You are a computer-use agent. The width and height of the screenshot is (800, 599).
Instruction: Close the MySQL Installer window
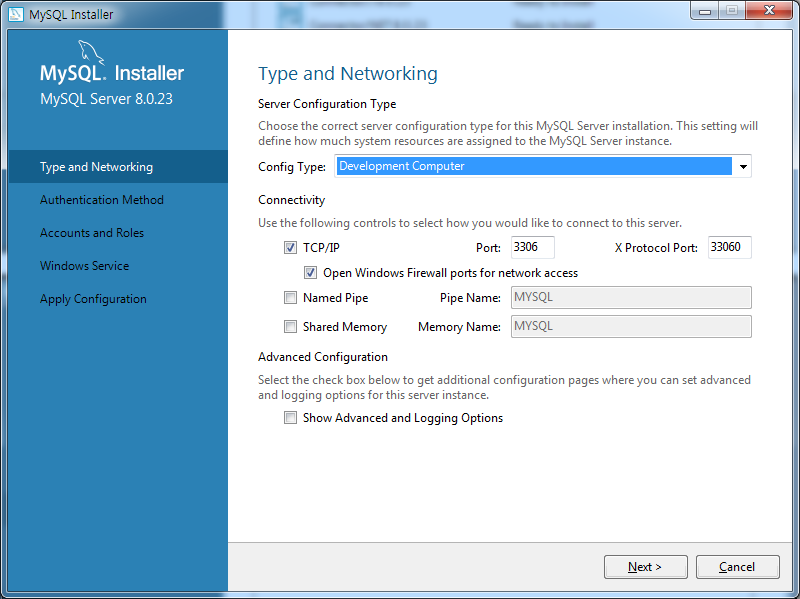(769, 11)
